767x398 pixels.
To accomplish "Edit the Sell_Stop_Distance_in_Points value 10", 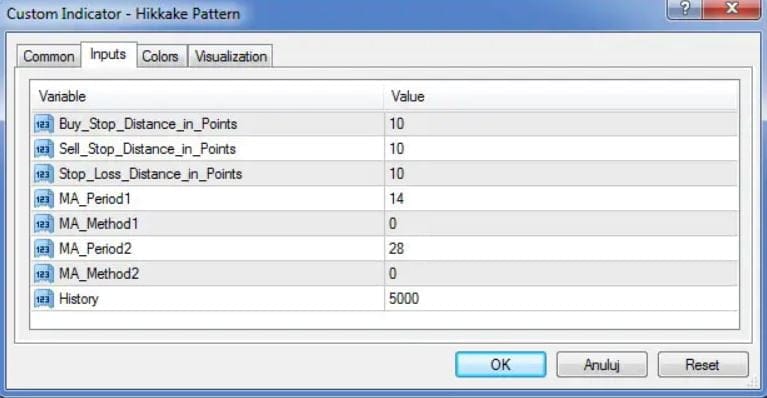I will 561,149.
